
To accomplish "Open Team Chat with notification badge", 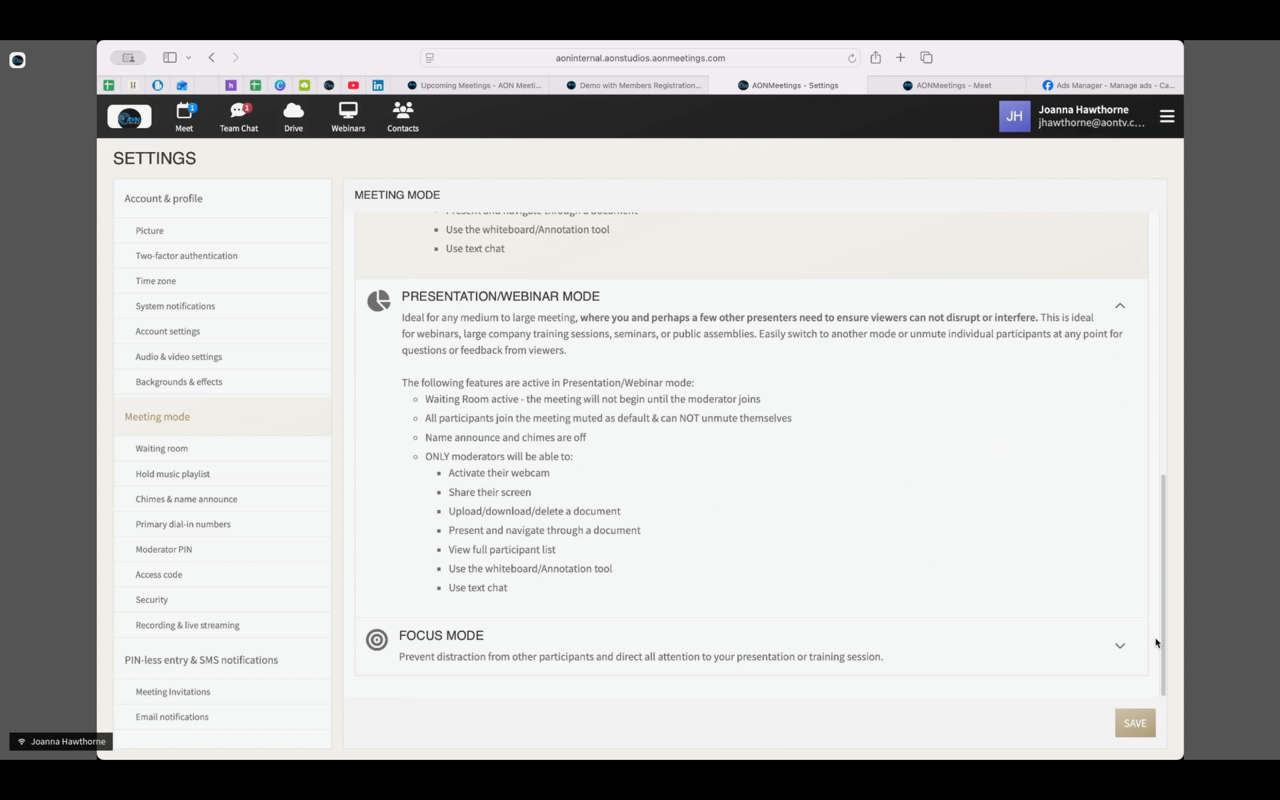I will coord(238,110).
